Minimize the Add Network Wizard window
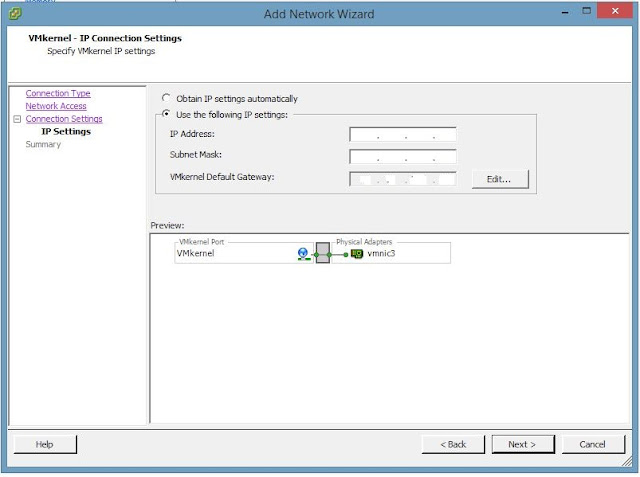The width and height of the screenshot is (640, 477). click(565, 12)
